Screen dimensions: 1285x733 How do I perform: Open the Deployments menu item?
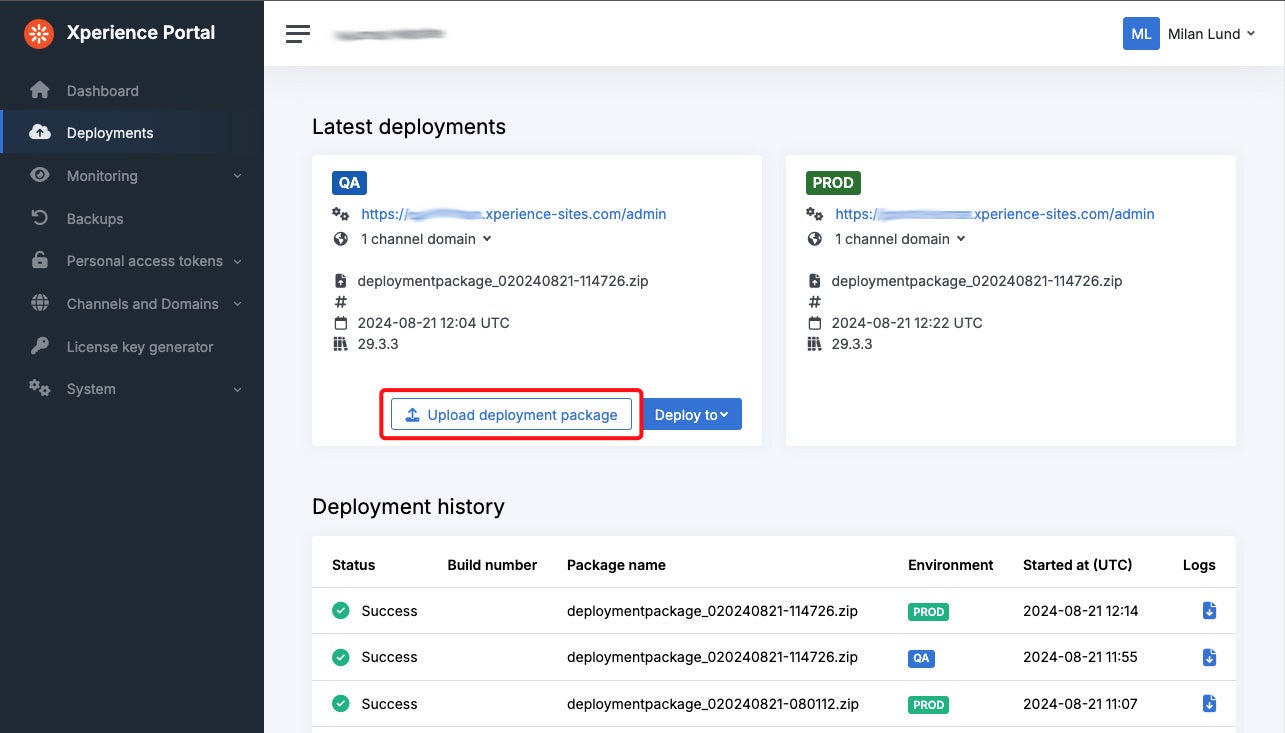tap(110, 133)
